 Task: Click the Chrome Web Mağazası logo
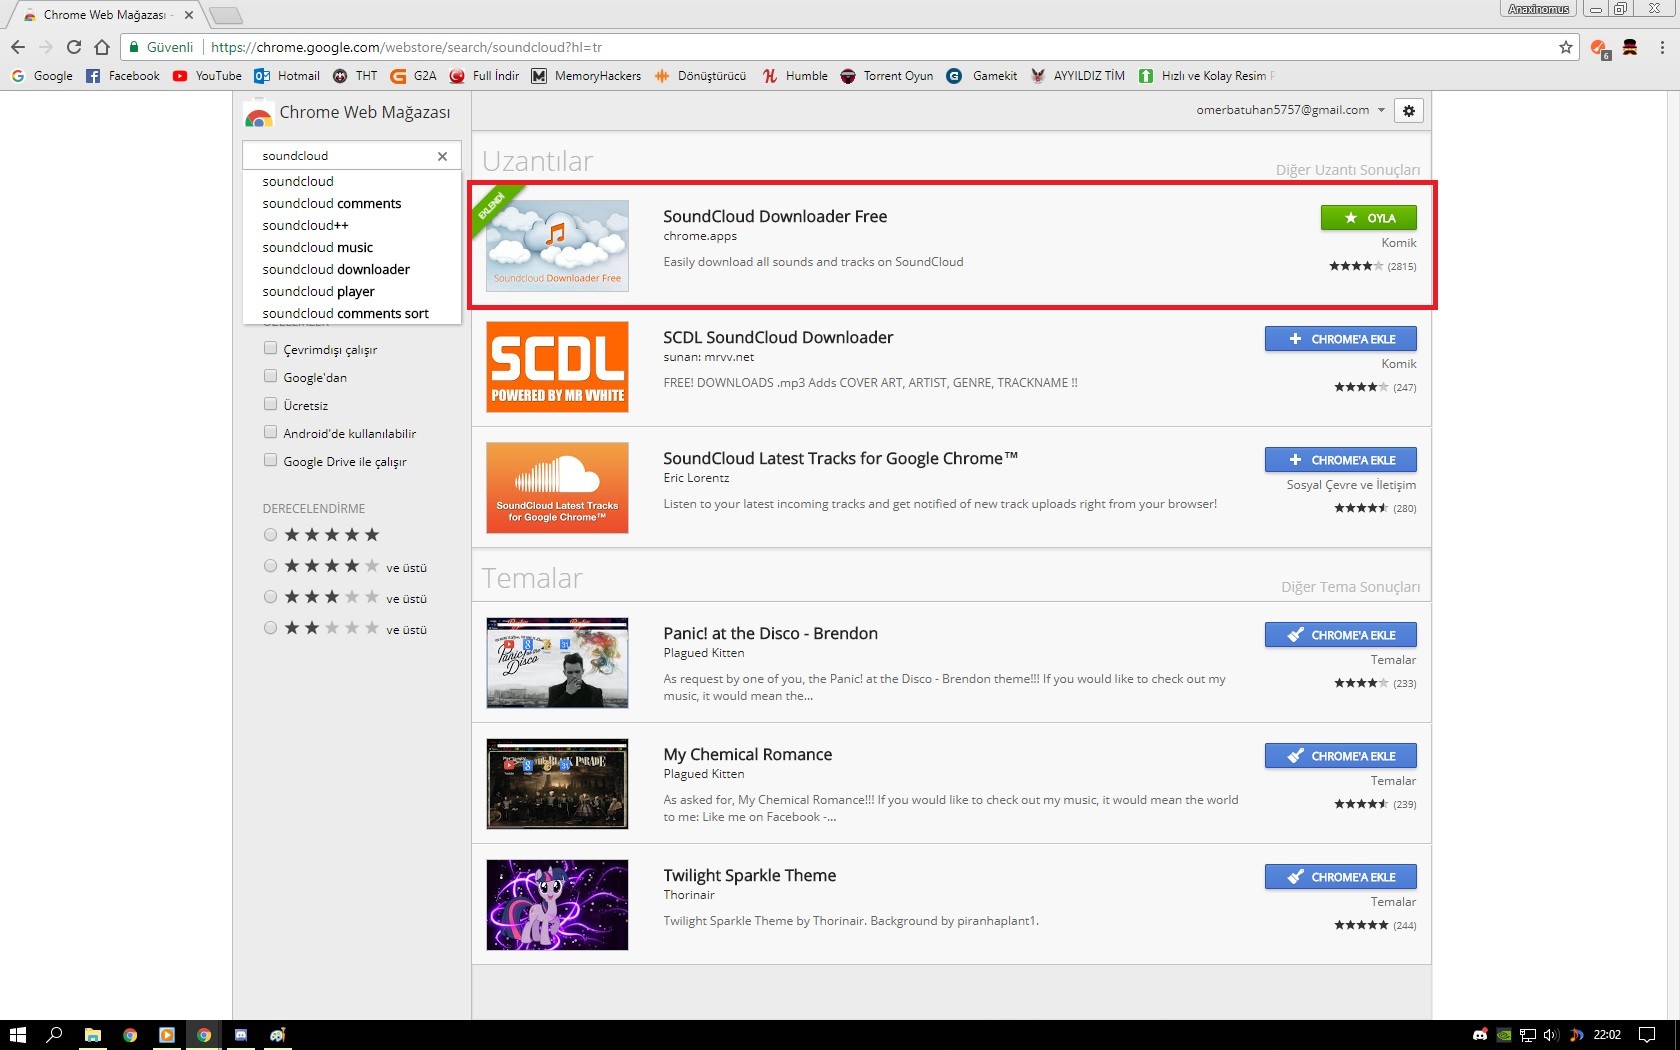click(347, 113)
